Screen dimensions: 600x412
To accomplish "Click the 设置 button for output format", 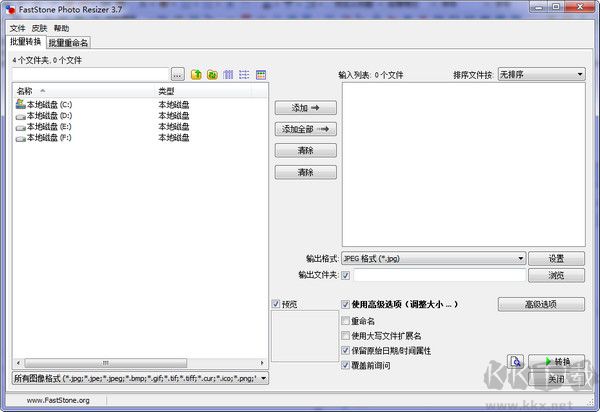I will click(556, 259).
